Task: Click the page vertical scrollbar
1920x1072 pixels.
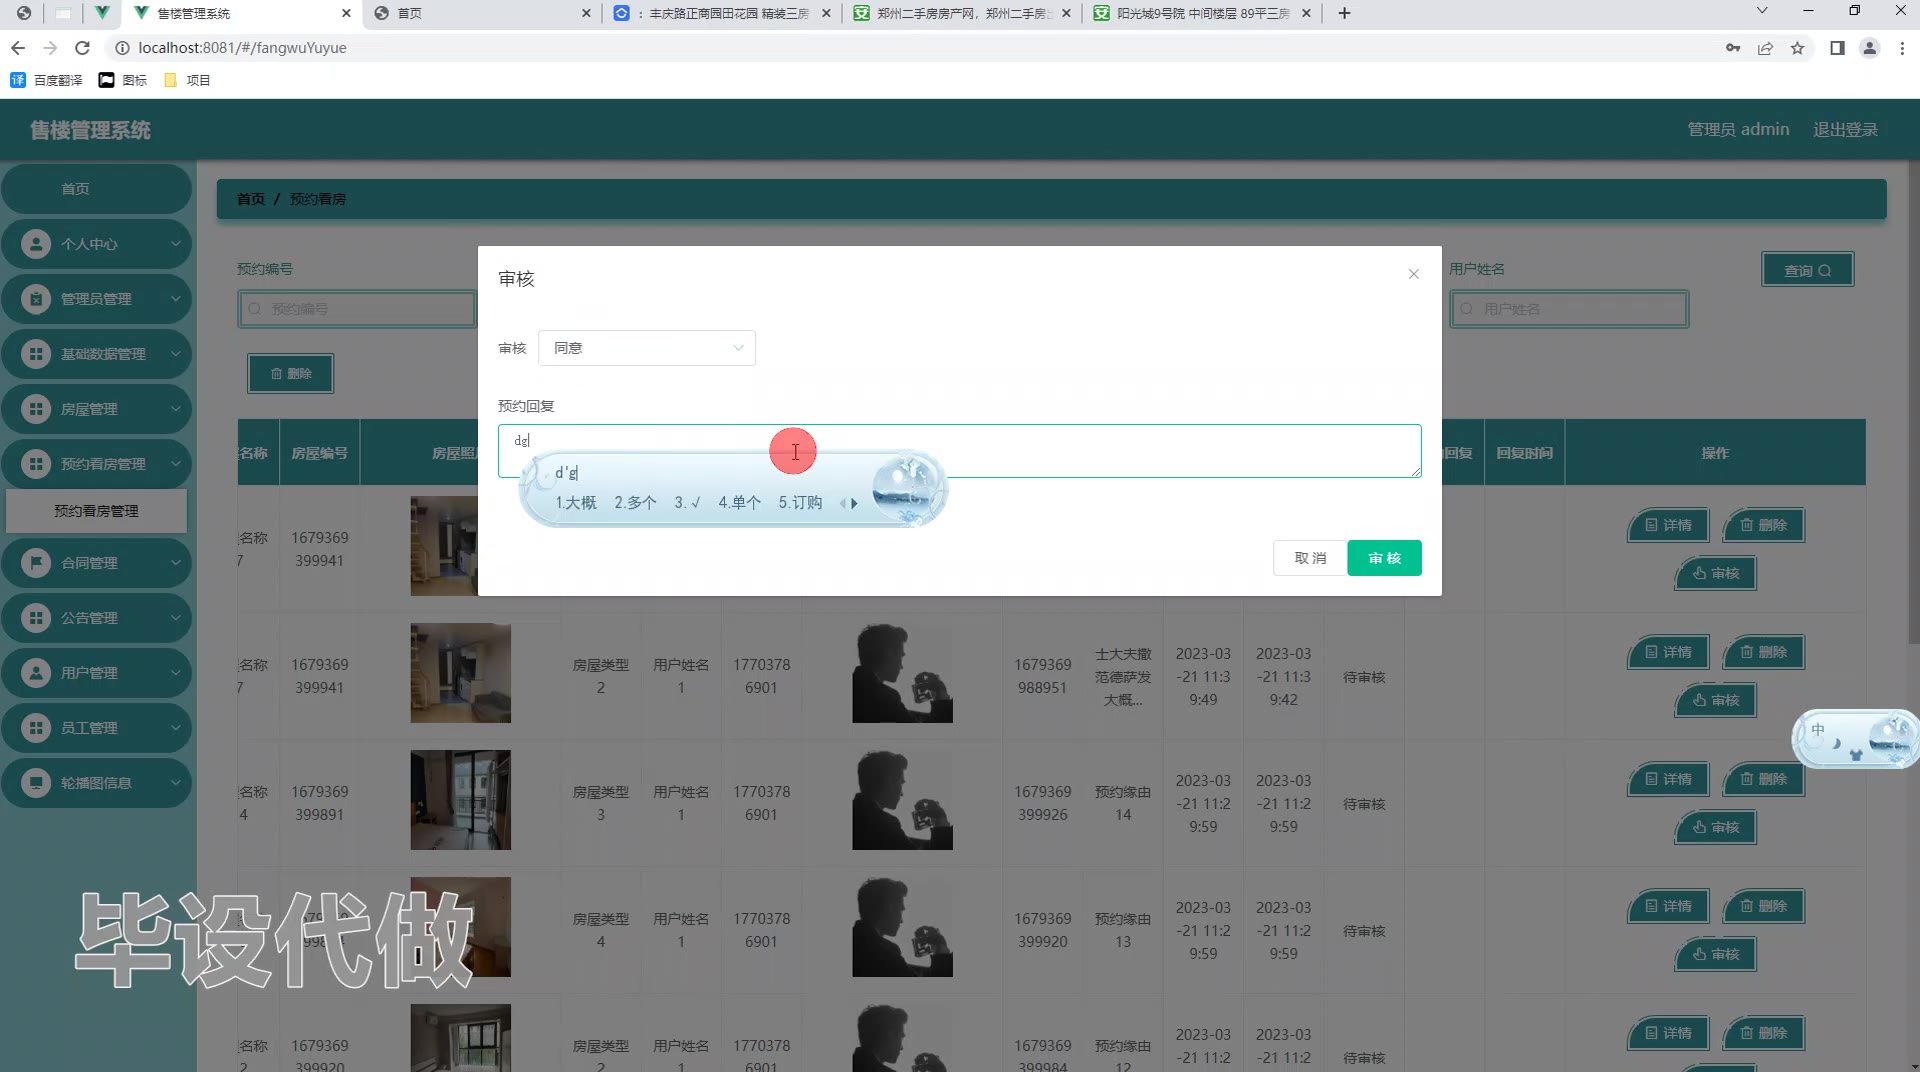Action: 1913,400
